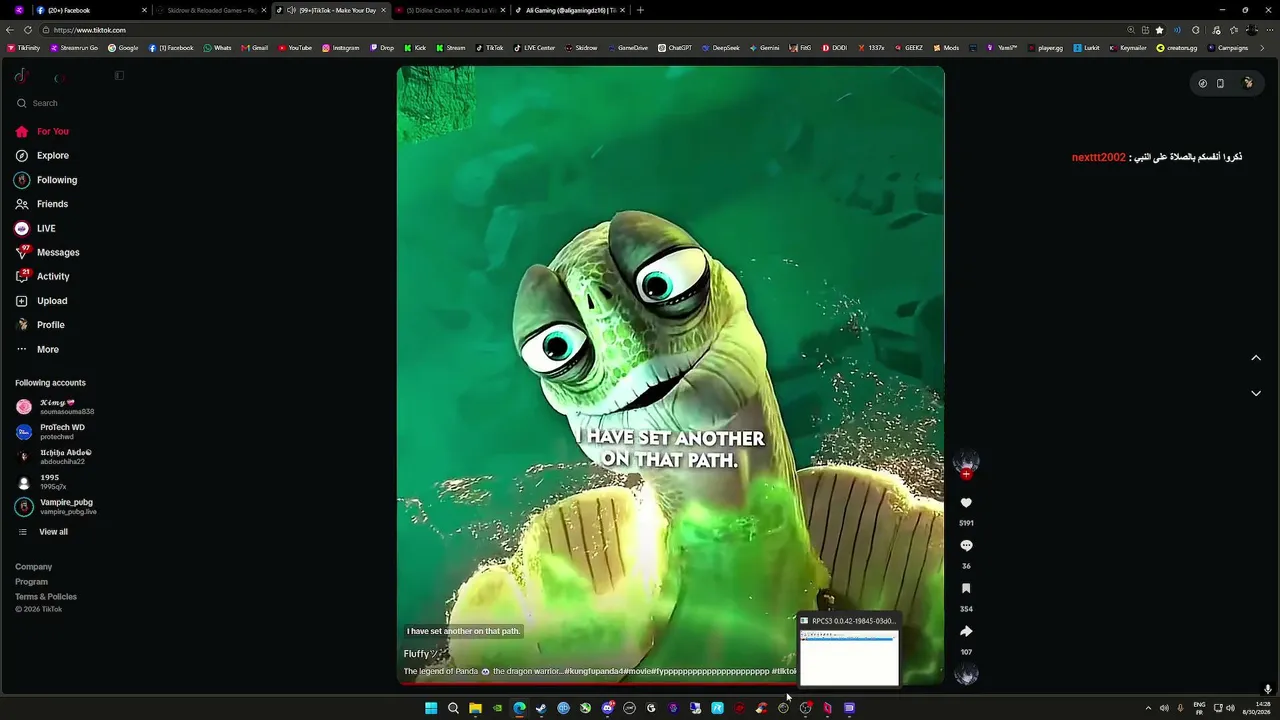Show hidden system tray icons
Image resolution: width=1280 pixels, height=720 pixels.
(1148, 708)
